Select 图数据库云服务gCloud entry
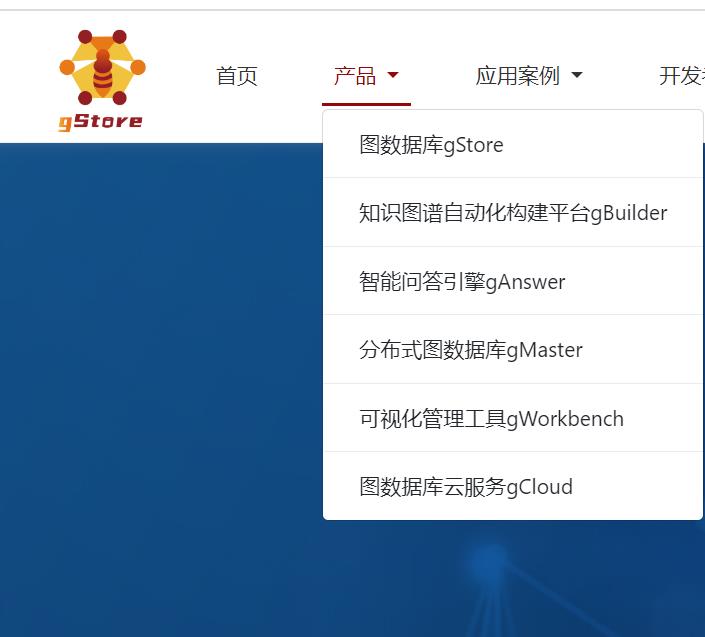Screen dimensions: 705x637 click(x=513, y=486)
